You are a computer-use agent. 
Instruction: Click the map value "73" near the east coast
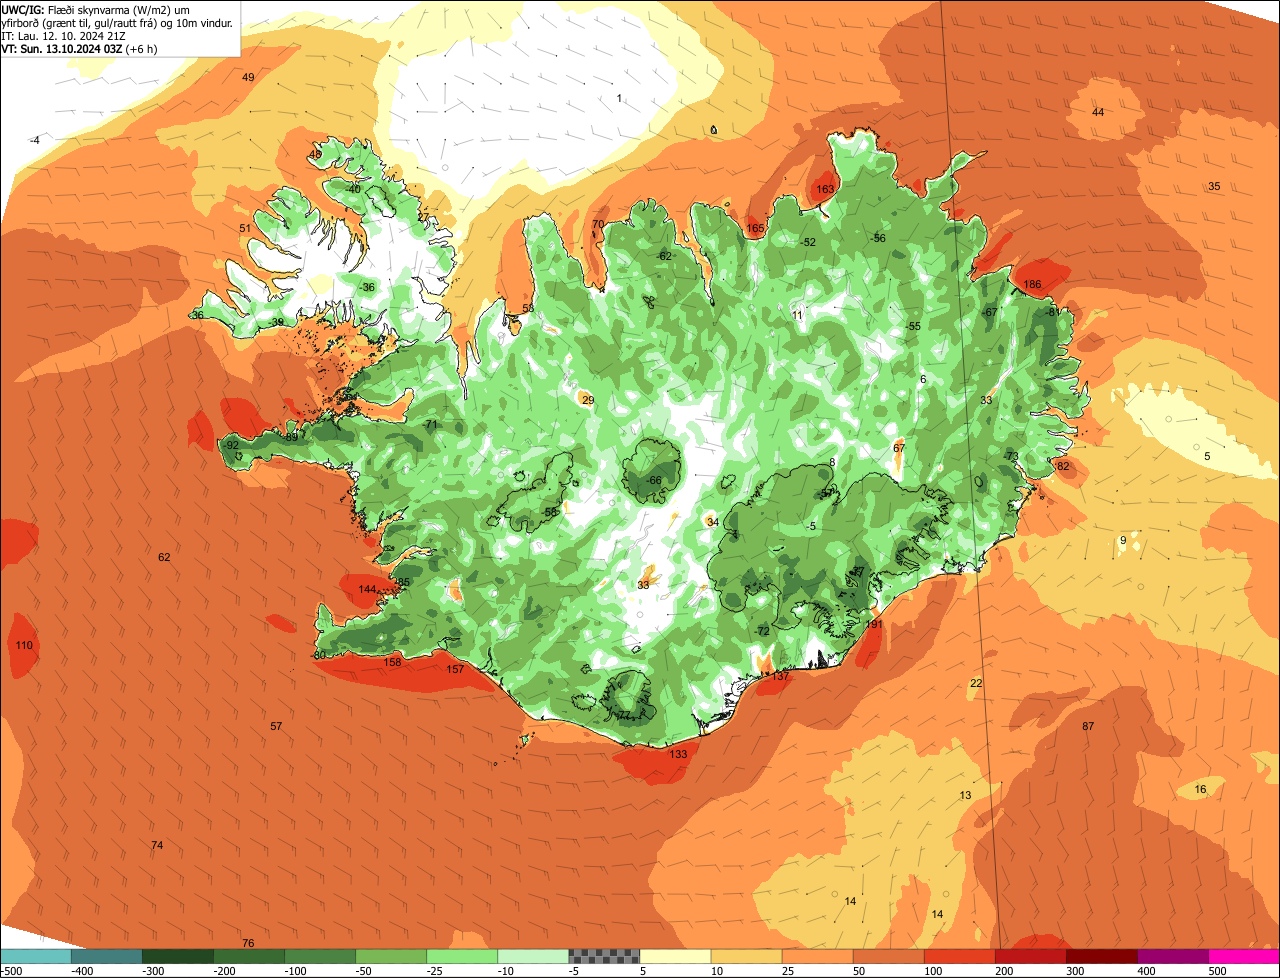(1012, 457)
